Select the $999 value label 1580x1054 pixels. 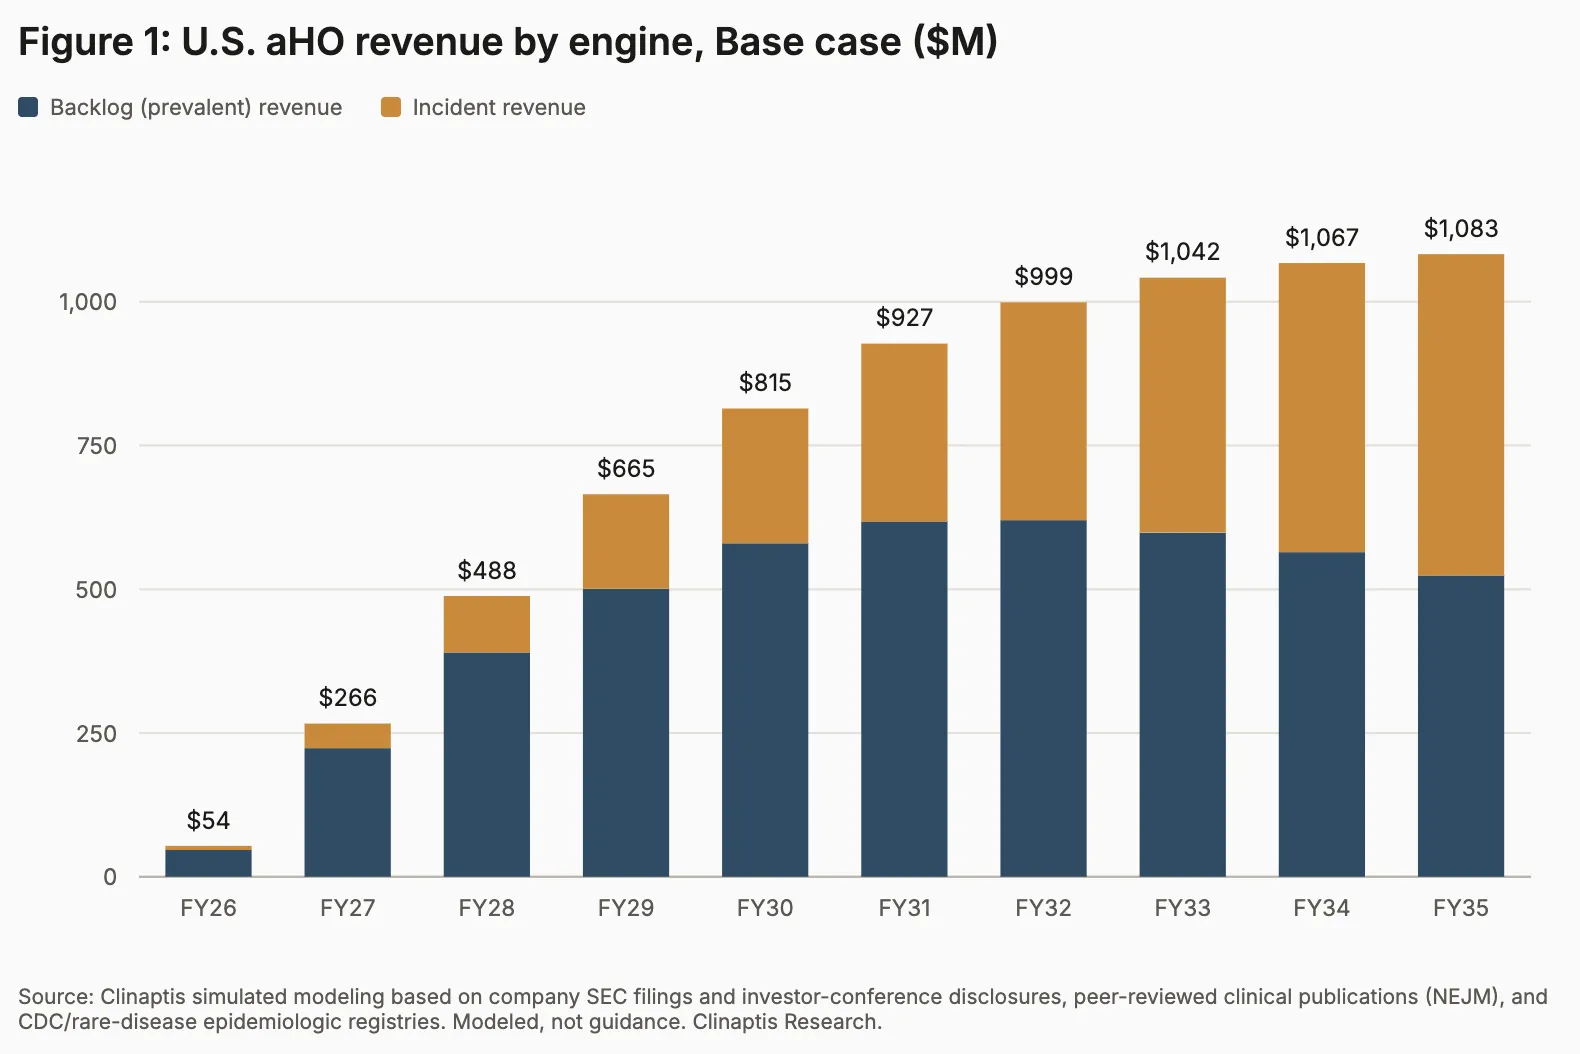click(1043, 276)
